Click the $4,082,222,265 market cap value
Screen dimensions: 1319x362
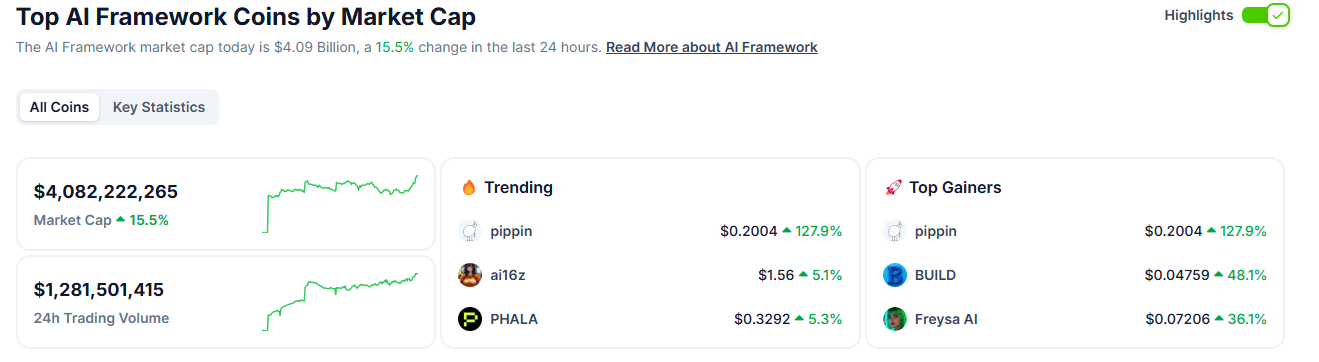click(x=106, y=192)
